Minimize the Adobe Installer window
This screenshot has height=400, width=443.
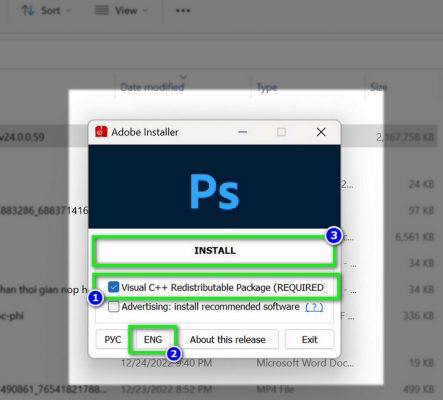243,132
